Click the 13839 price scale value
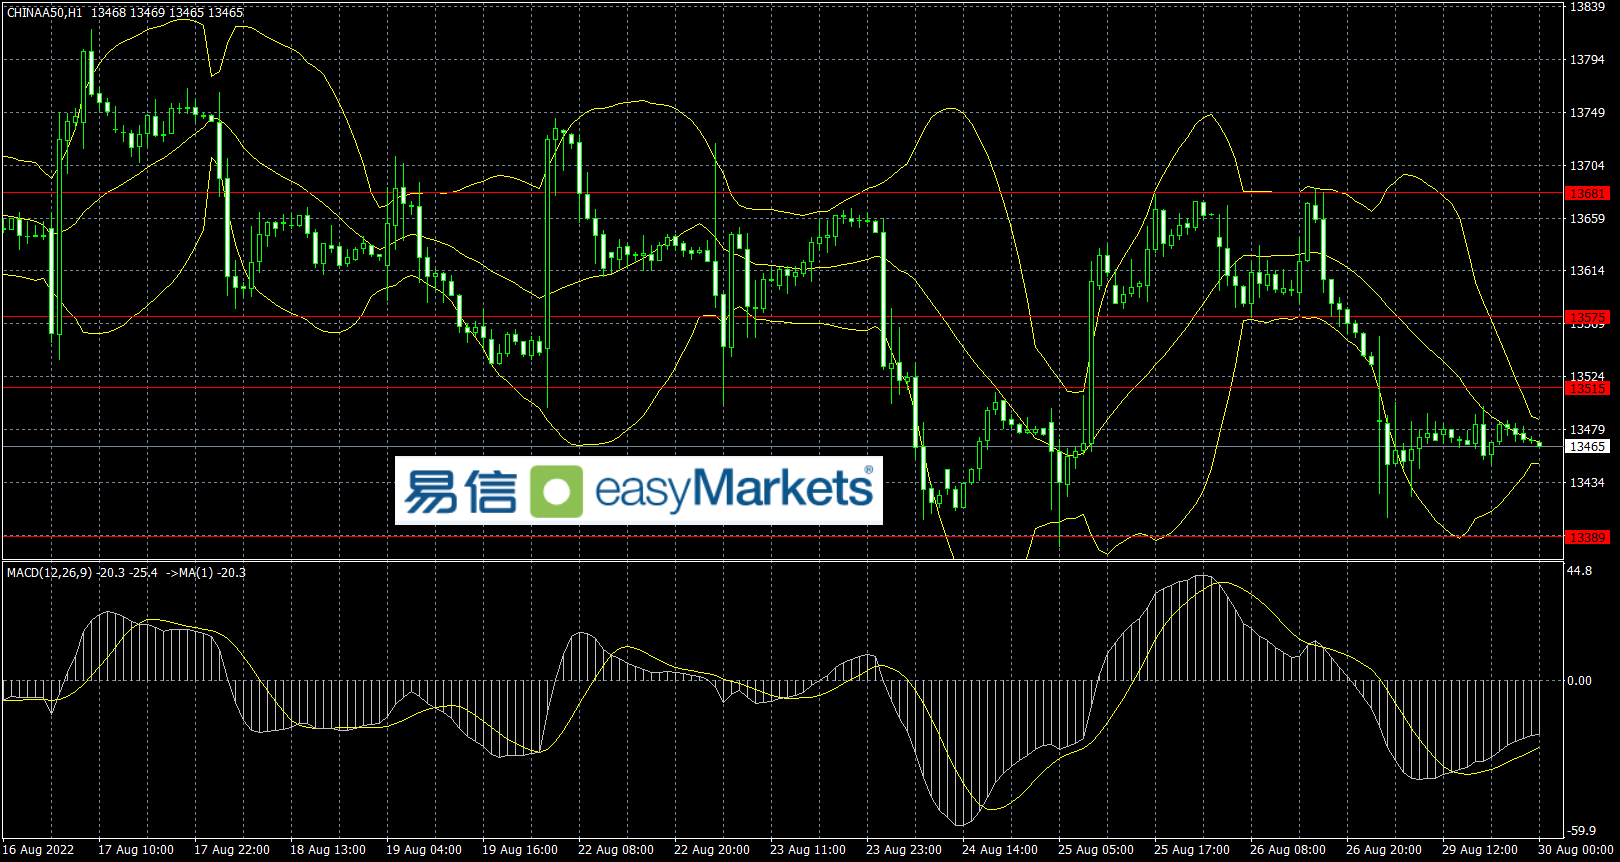This screenshot has height=862, width=1620. pyautogui.click(x=1587, y=7)
